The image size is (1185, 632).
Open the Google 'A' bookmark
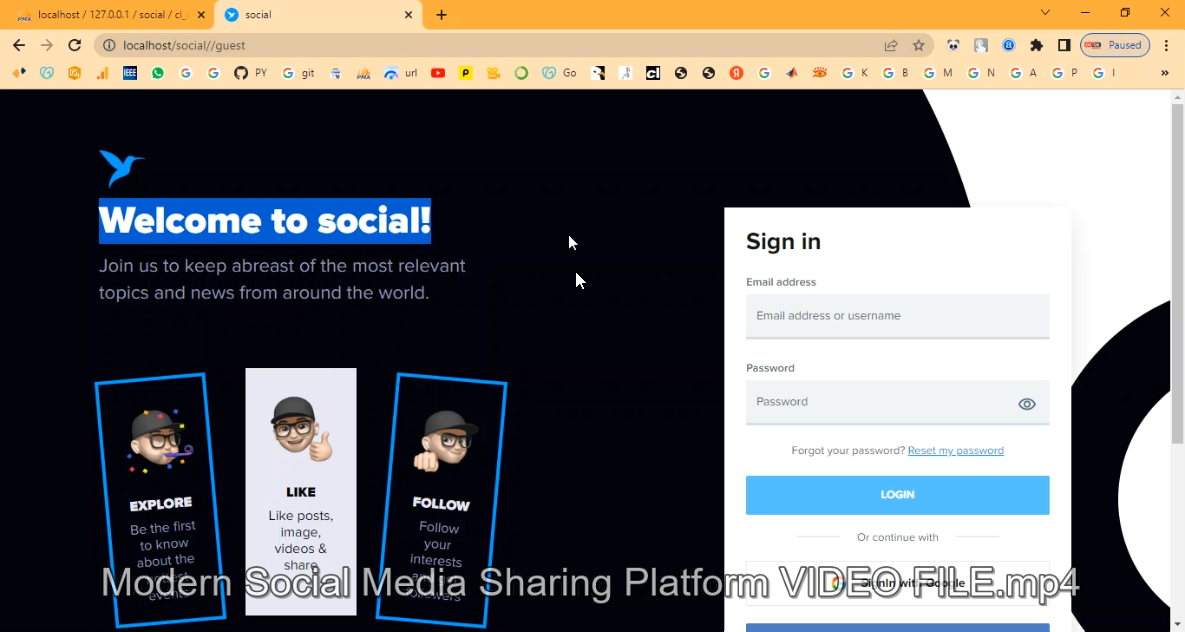[1023, 73]
